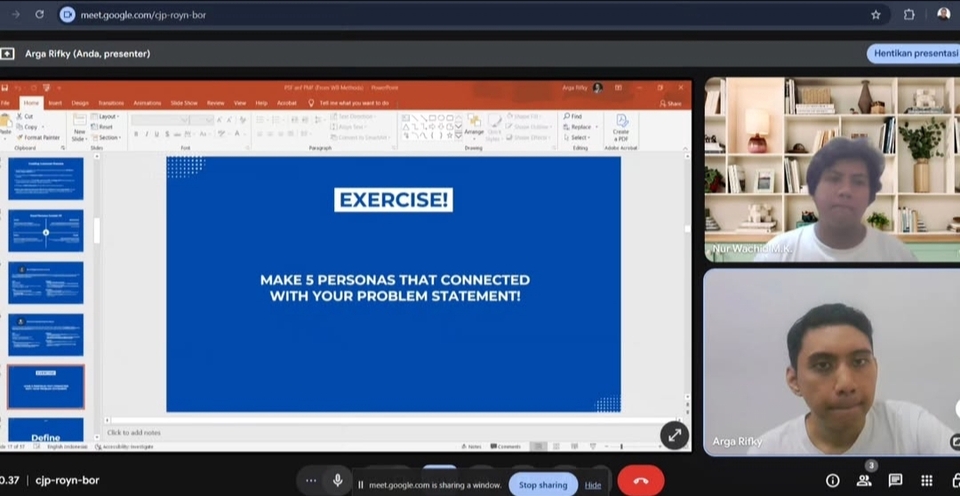Image resolution: width=960 pixels, height=496 pixels.
Task: Click the Find command
Action: (x=573, y=116)
